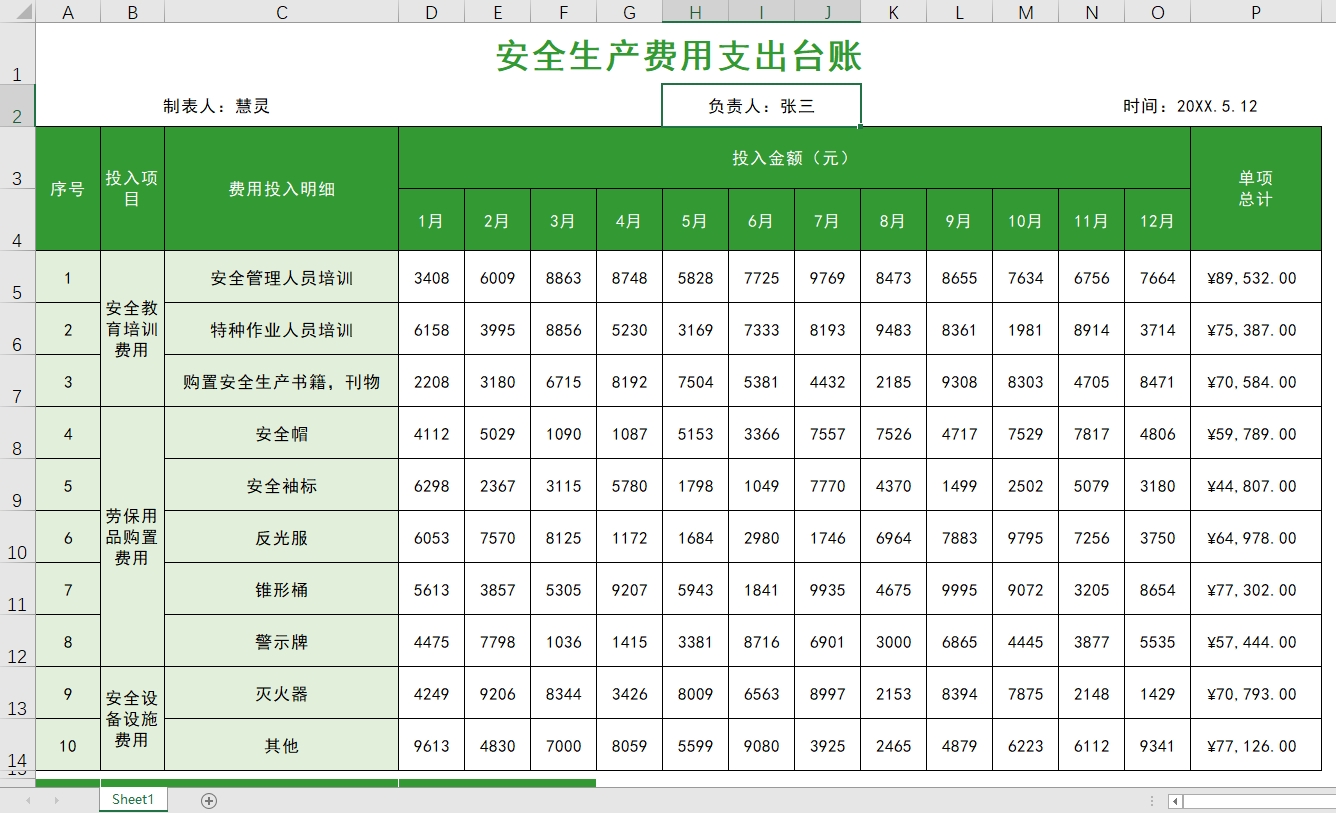Select column P header

point(1255,12)
